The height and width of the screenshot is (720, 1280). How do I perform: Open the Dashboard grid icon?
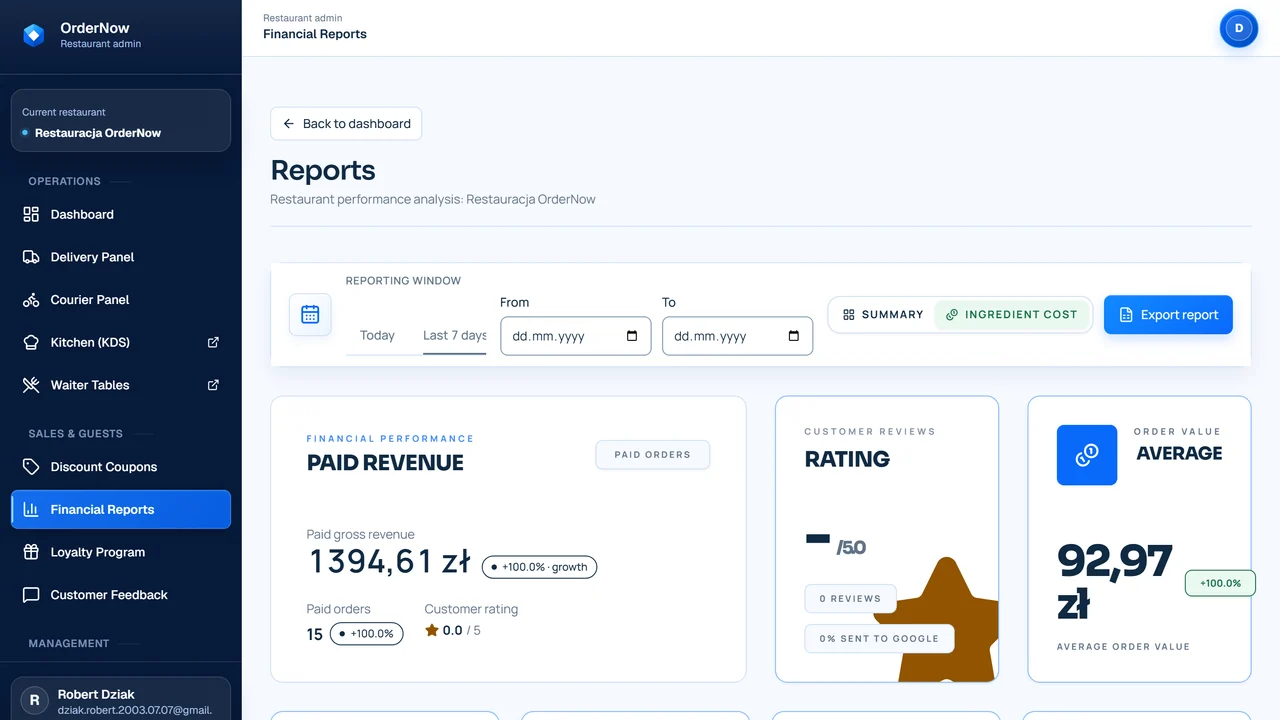click(31, 214)
